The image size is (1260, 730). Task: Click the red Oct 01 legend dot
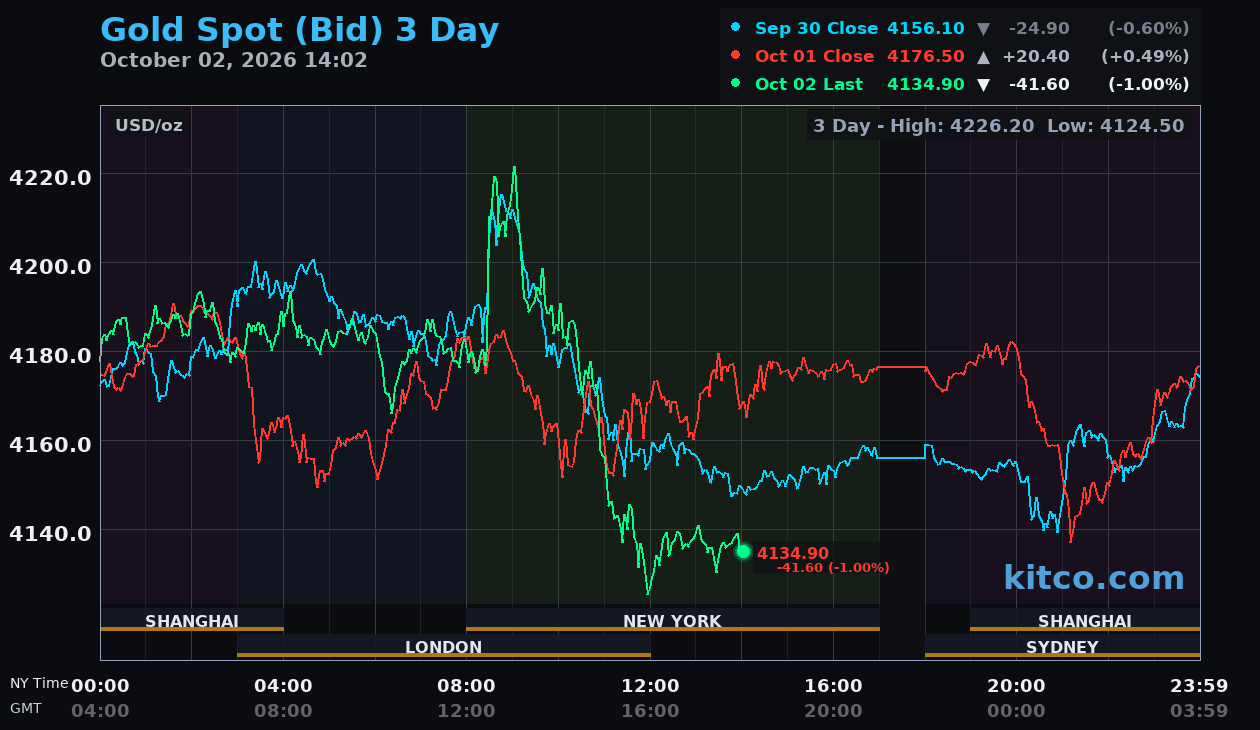(736, 56)
